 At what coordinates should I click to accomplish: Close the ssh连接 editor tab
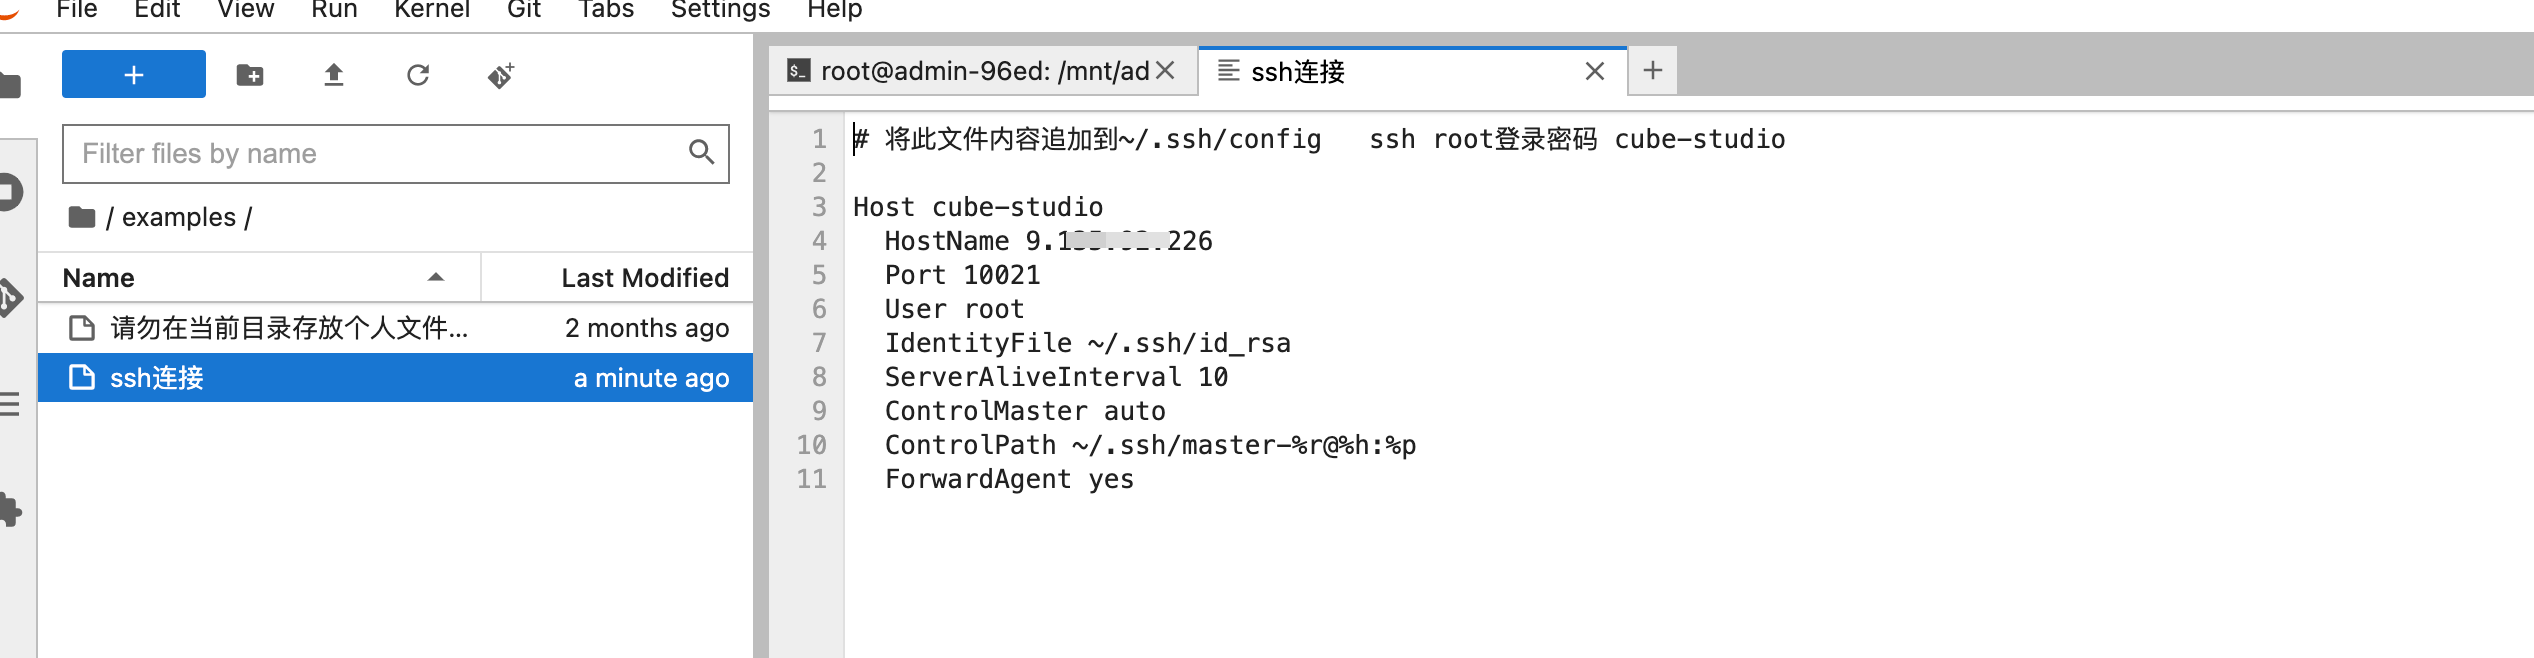[x=1594, y=71]
